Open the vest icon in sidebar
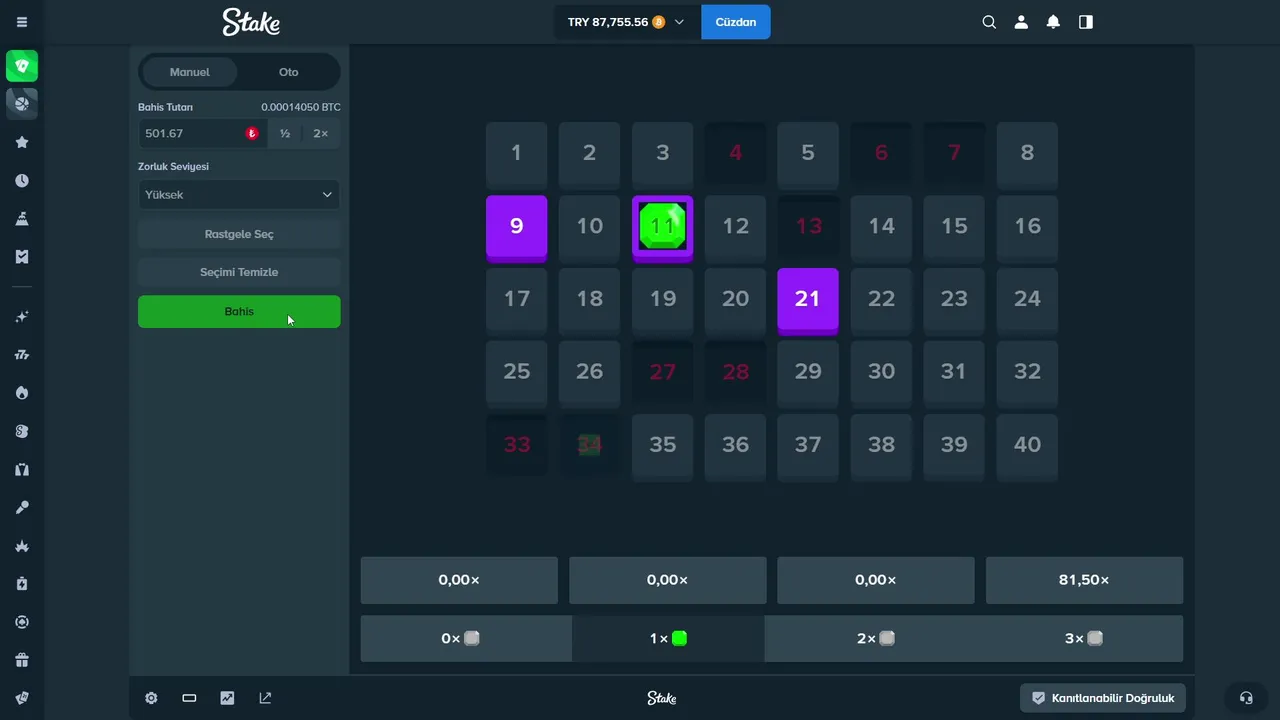This screenshot has width=1280, height=720. [22, 470]
